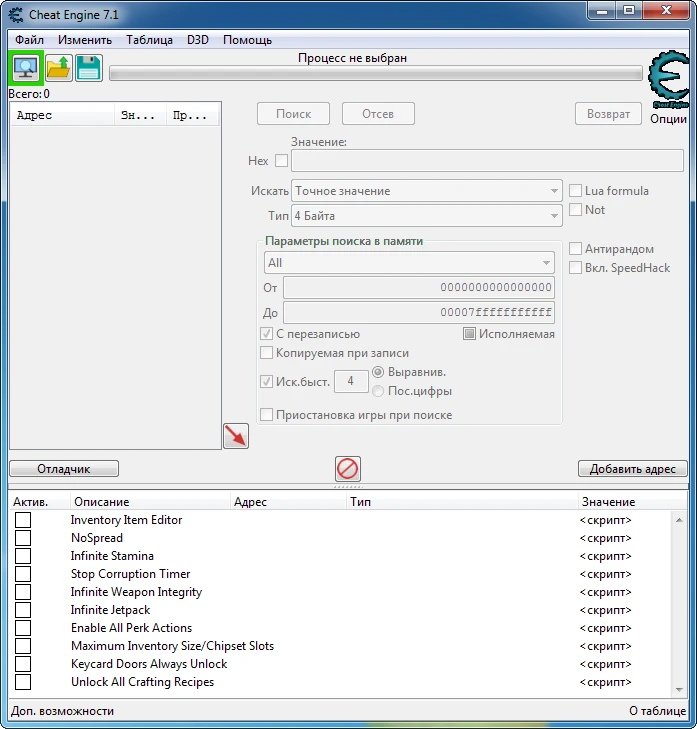Click the Отсев button
The width and height of the screenshot is (697, 729).
[378, 114]
